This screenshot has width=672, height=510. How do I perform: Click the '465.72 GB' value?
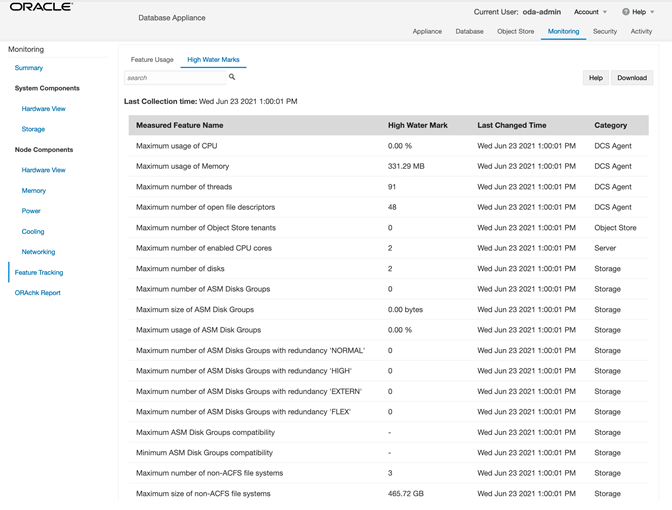click(x=406, y=494)
